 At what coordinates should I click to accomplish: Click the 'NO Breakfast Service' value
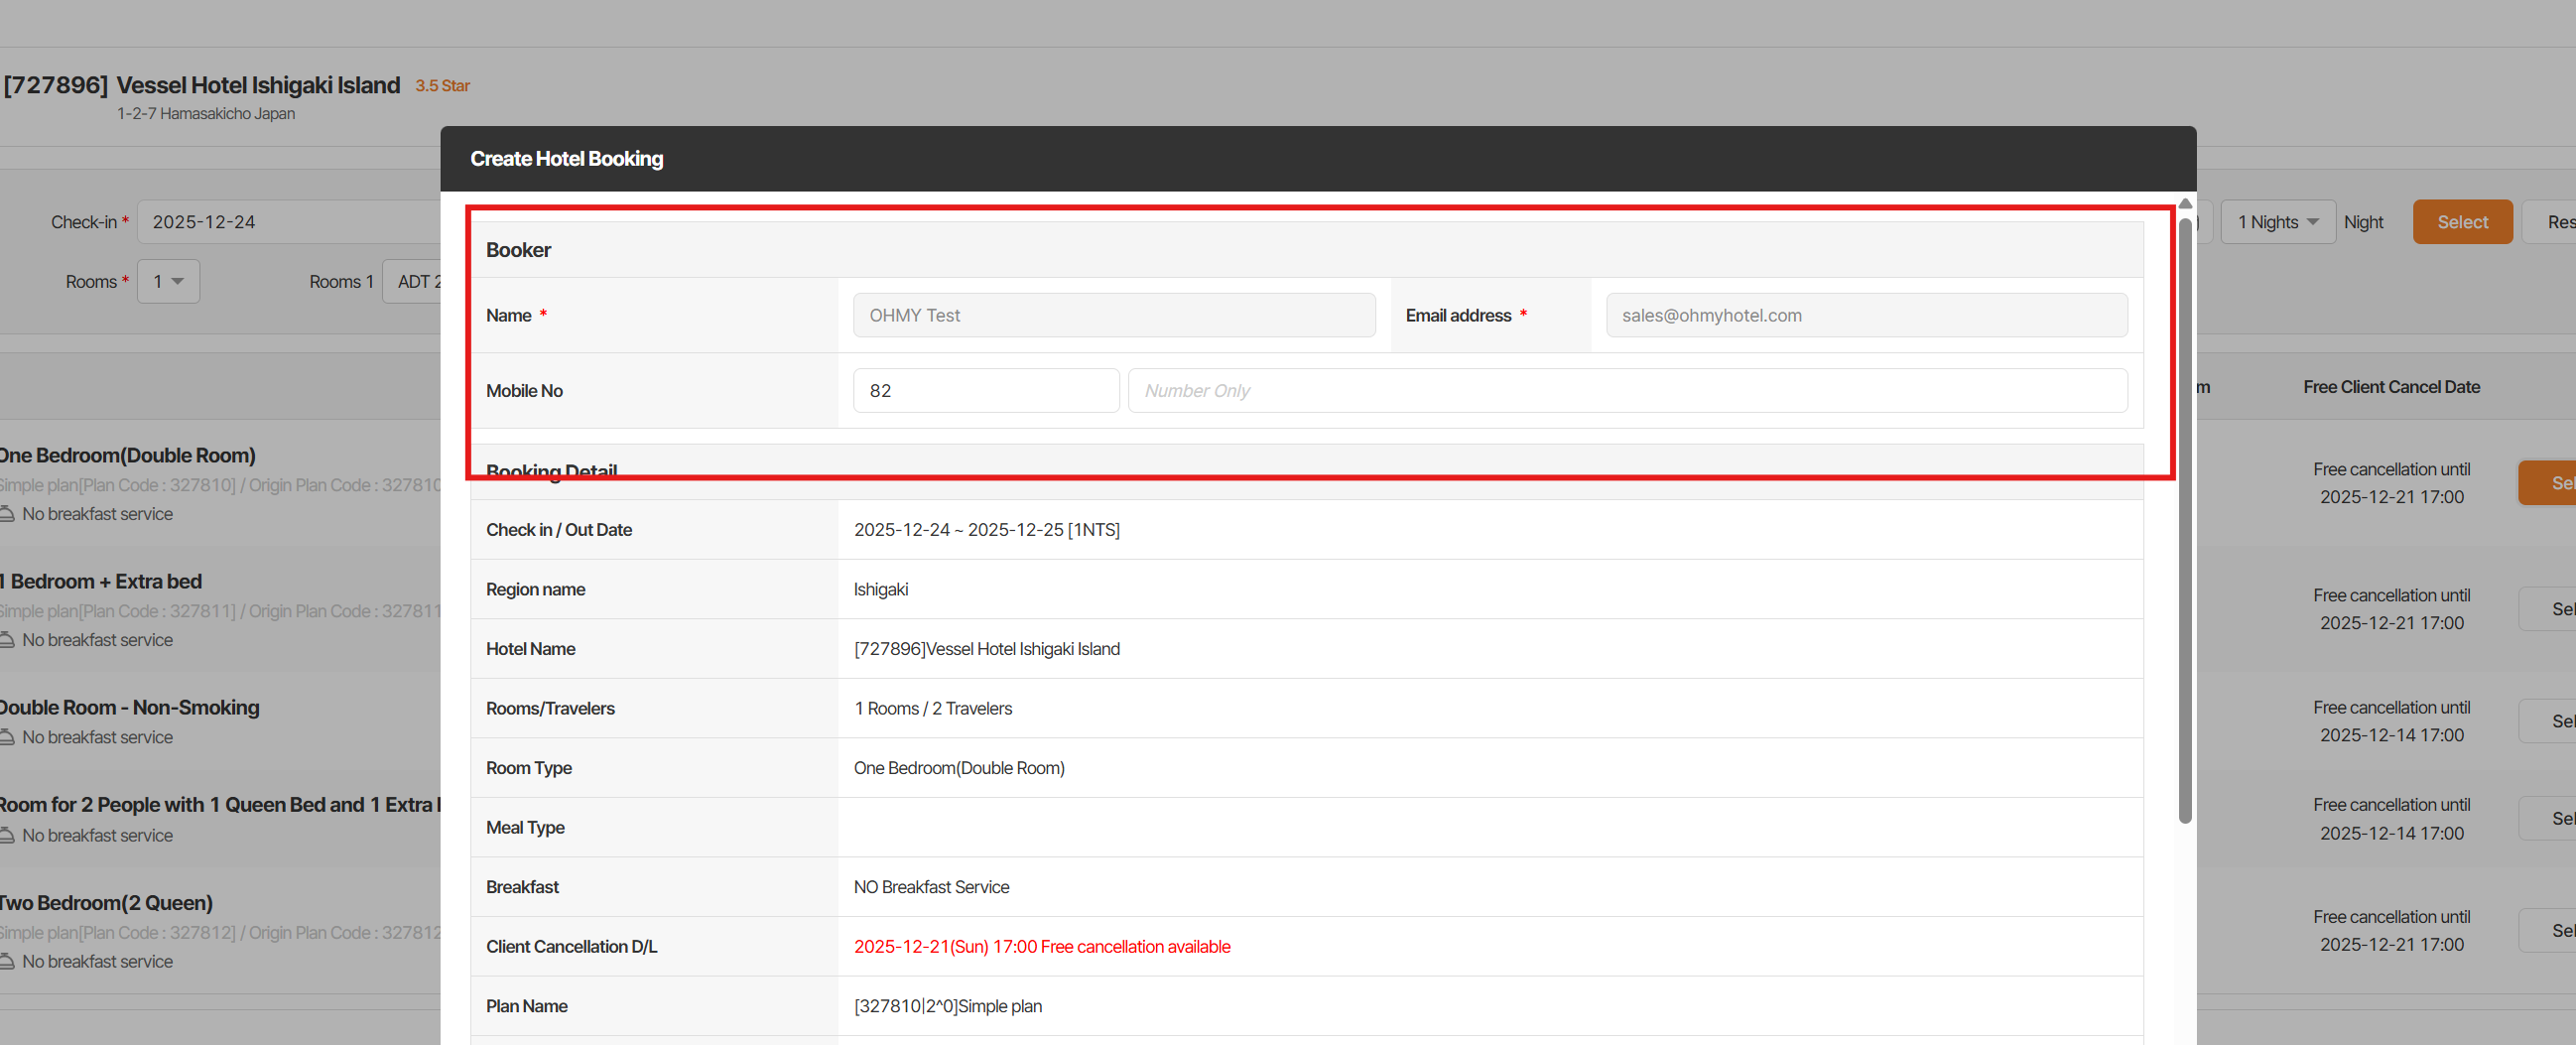[x=931, y=887]
